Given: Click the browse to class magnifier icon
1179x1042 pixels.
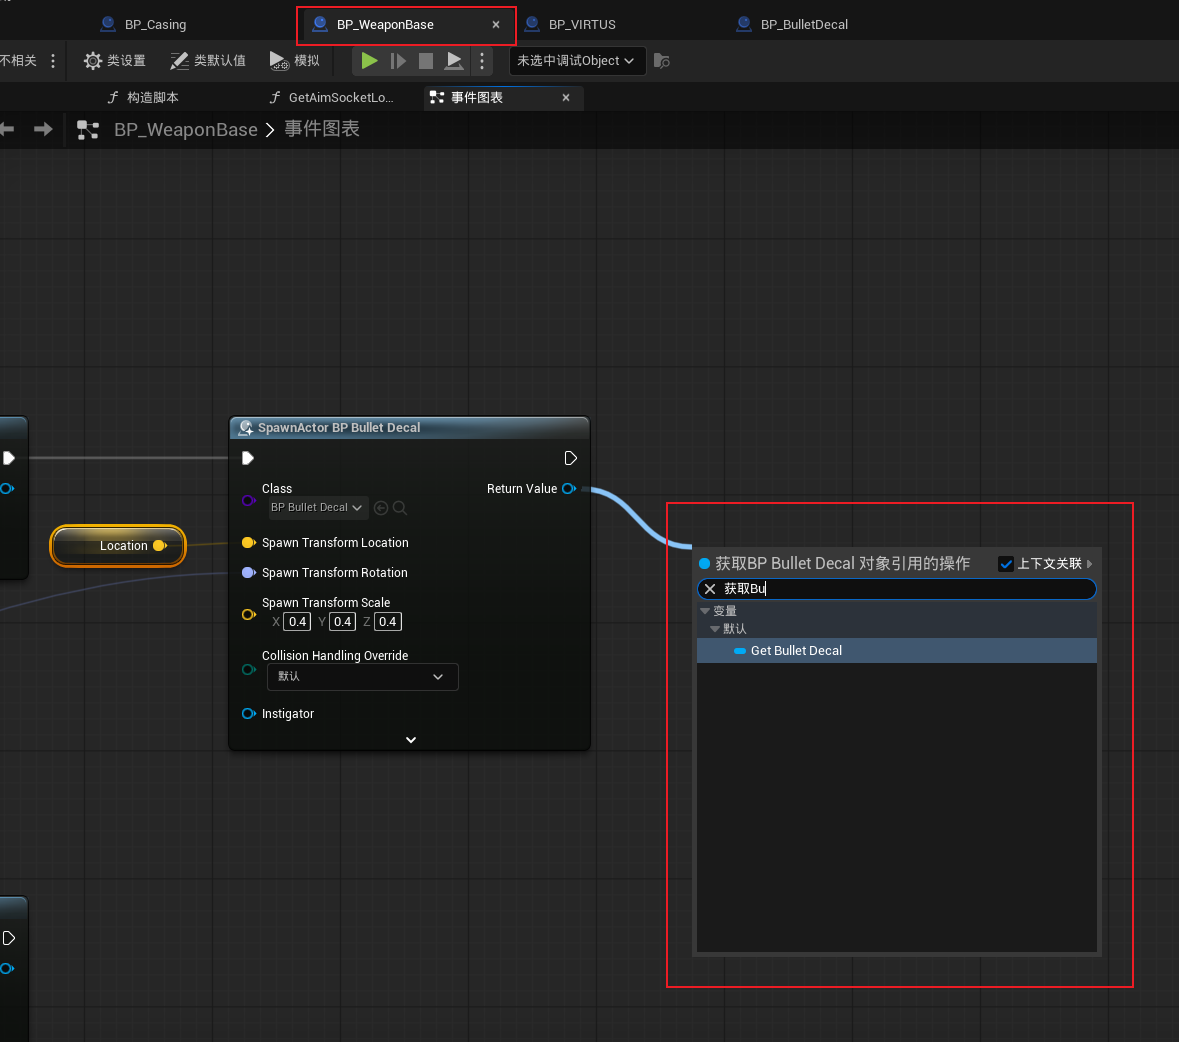Looking at the screenshot, I should click(x=400, y=508).
